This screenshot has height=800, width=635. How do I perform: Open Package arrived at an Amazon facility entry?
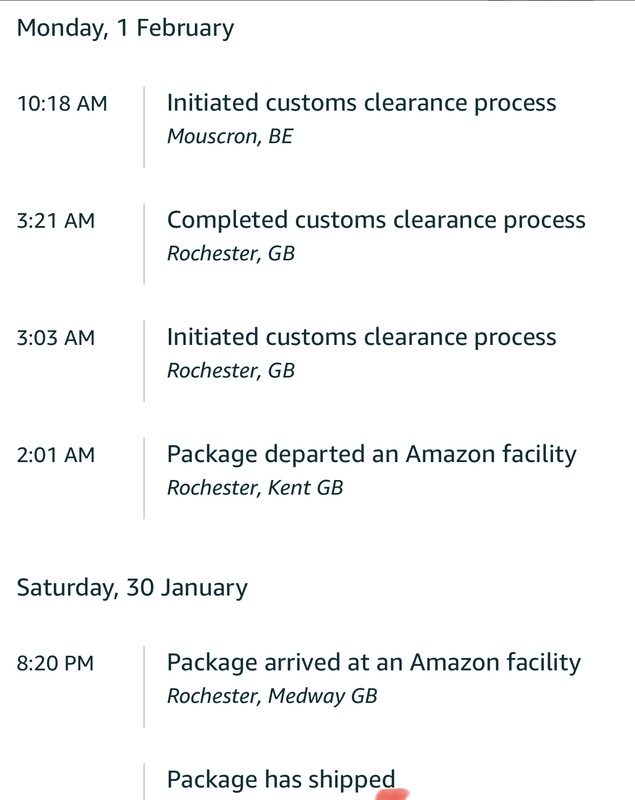(x=373, y=662)
